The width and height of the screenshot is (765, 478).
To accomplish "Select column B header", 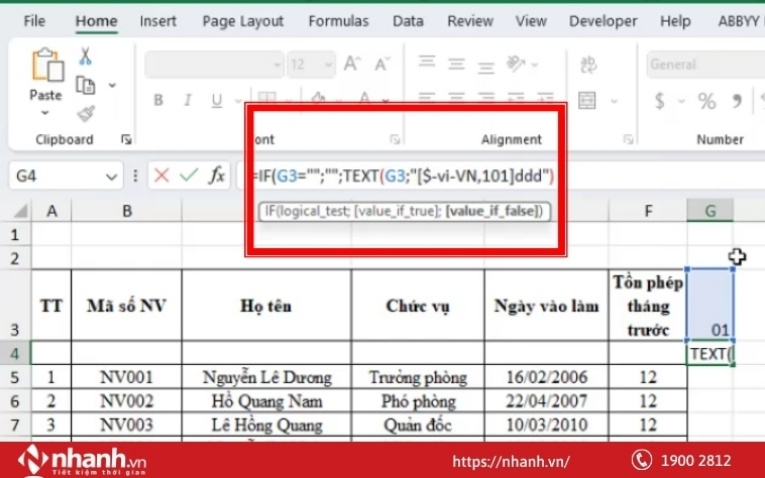I will [x=127, y=211].
